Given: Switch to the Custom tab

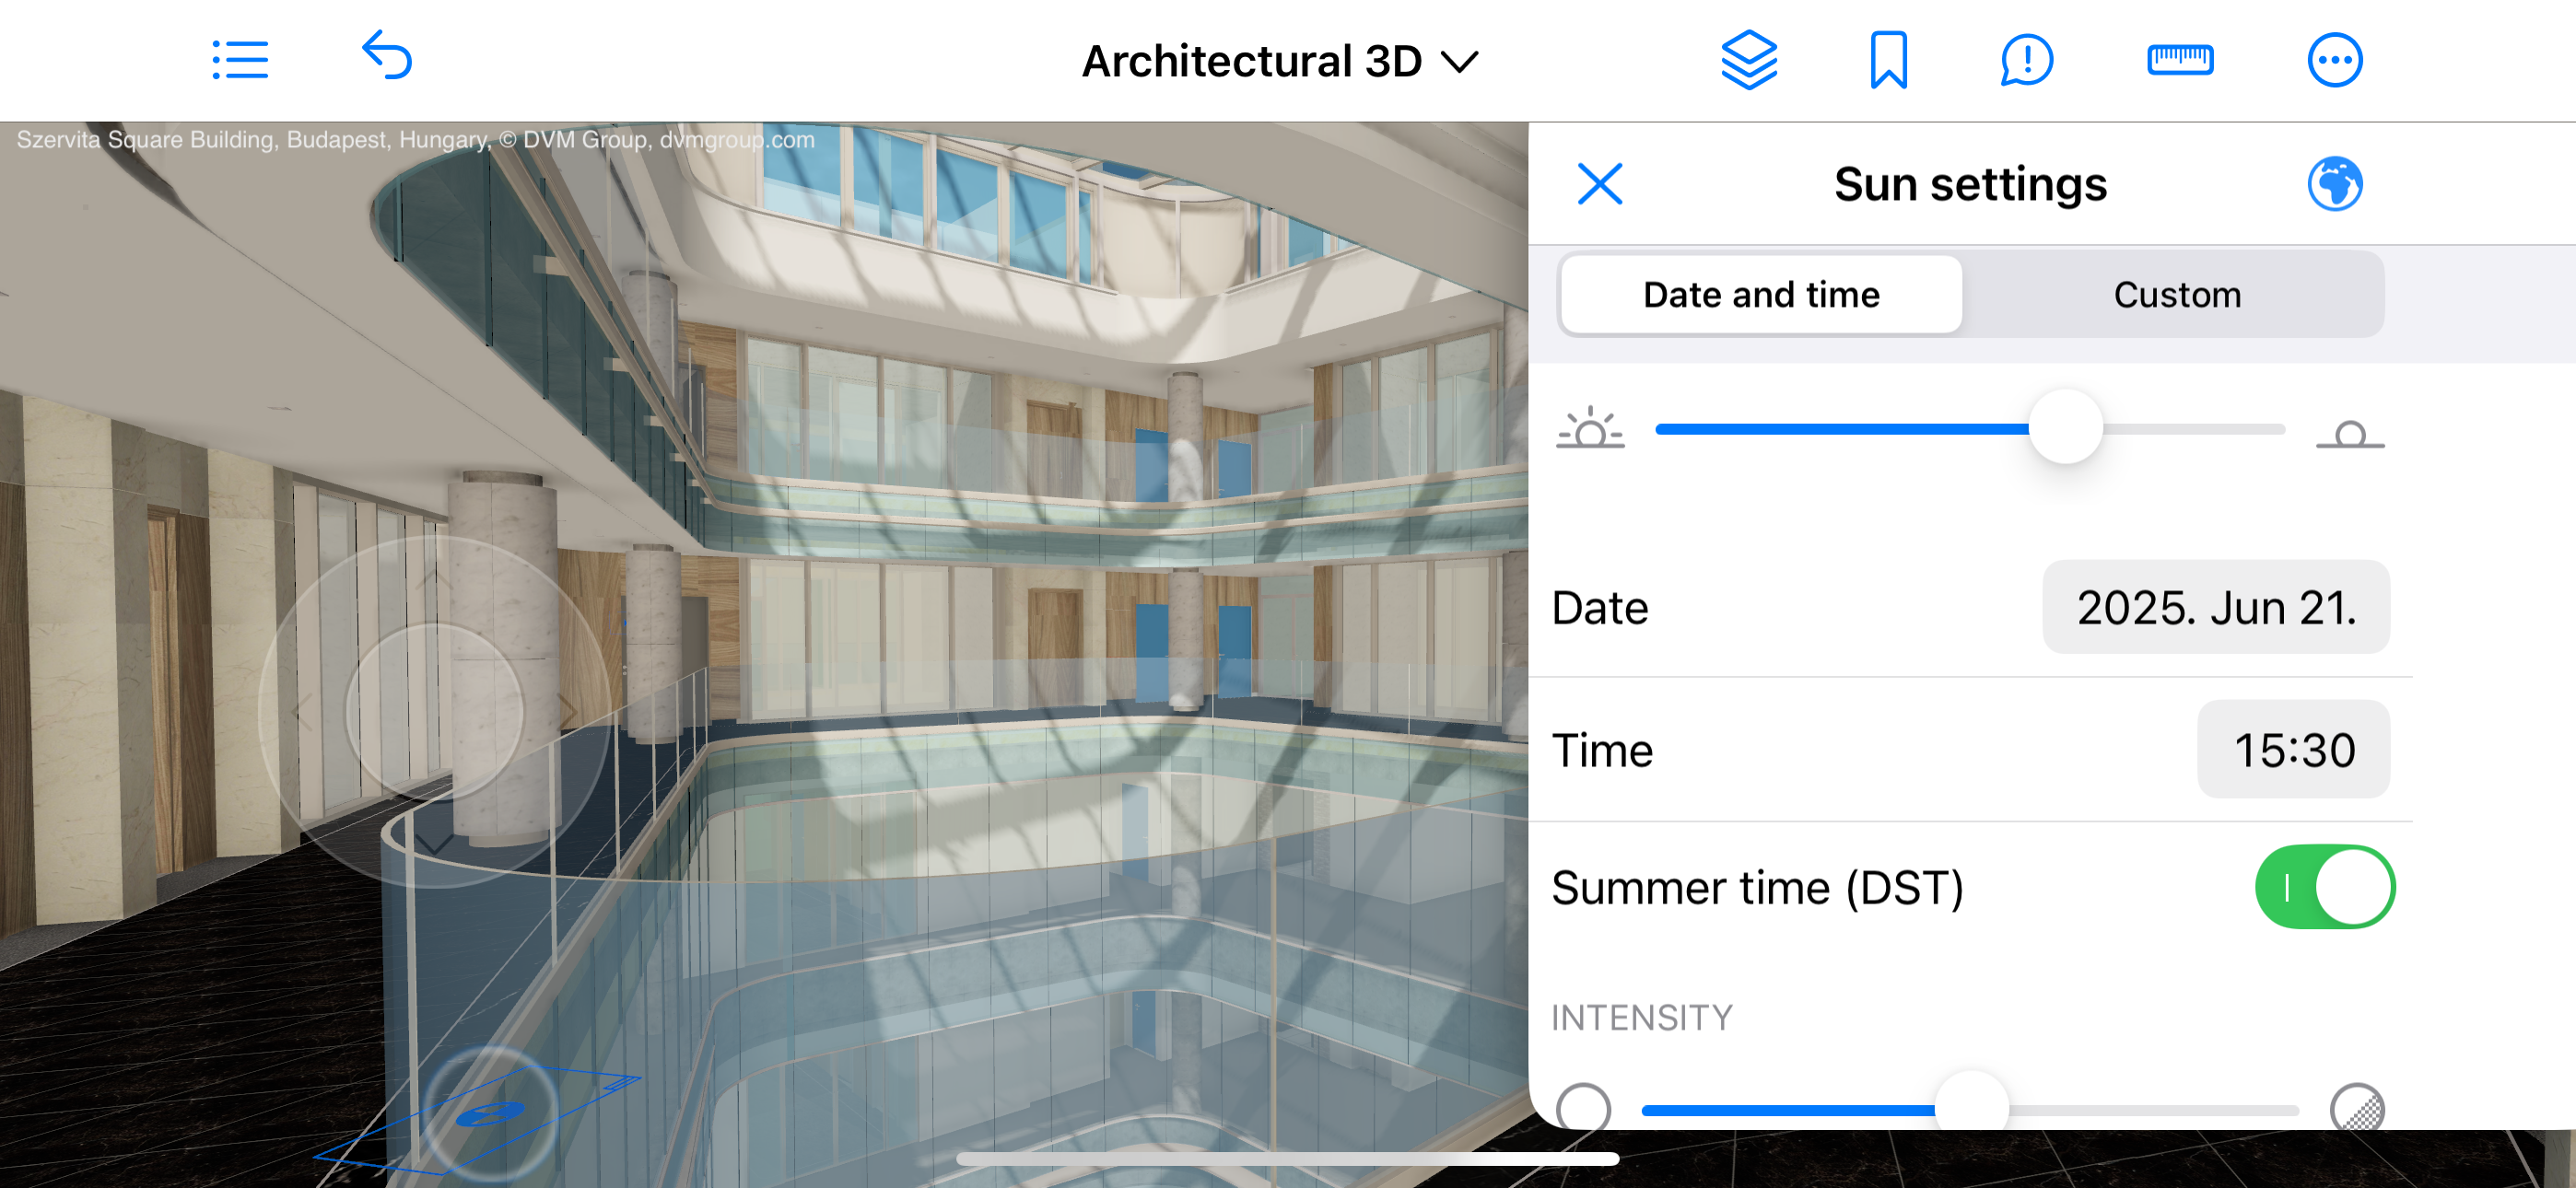Looking at the screenshot, I should coord(2177,295).
